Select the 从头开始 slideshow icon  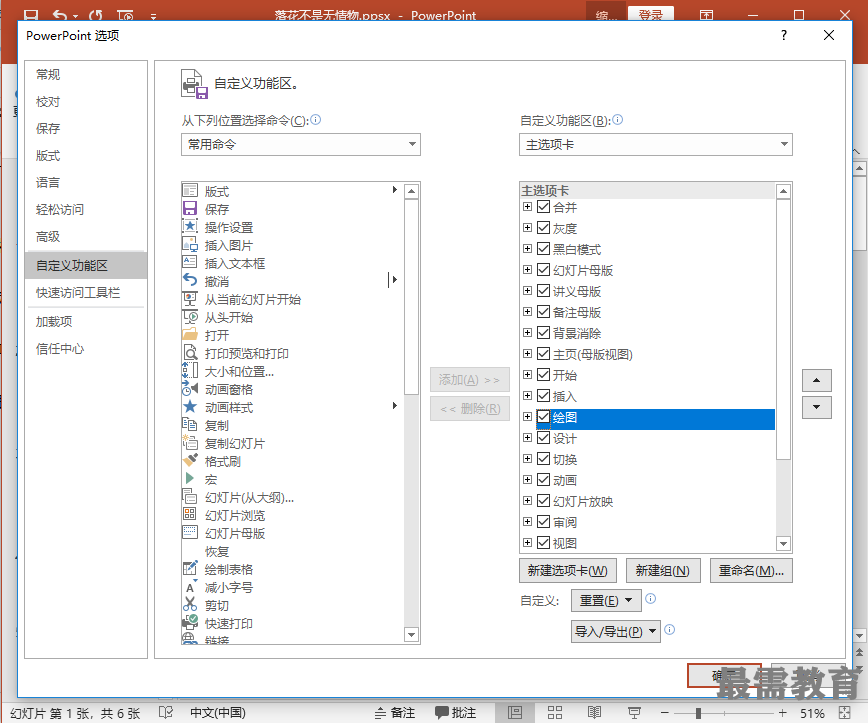tap(190, 317)
